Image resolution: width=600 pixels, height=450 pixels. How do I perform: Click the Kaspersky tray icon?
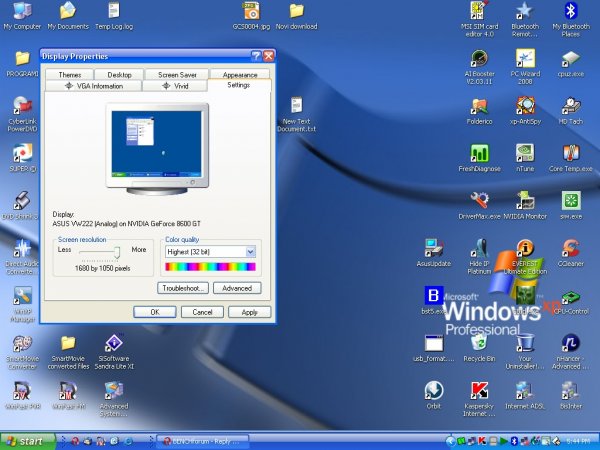pyautogui.click(x=483, y=441)
